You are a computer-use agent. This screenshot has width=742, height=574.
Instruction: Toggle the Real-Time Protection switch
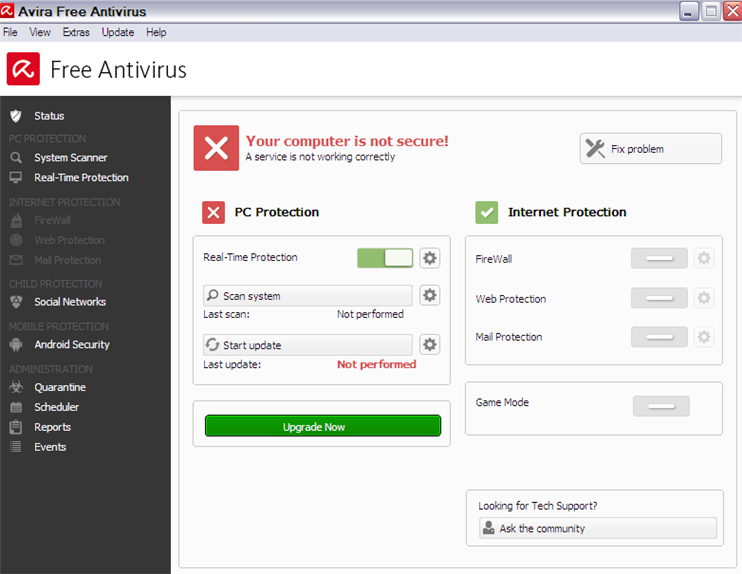coord(385,258)
